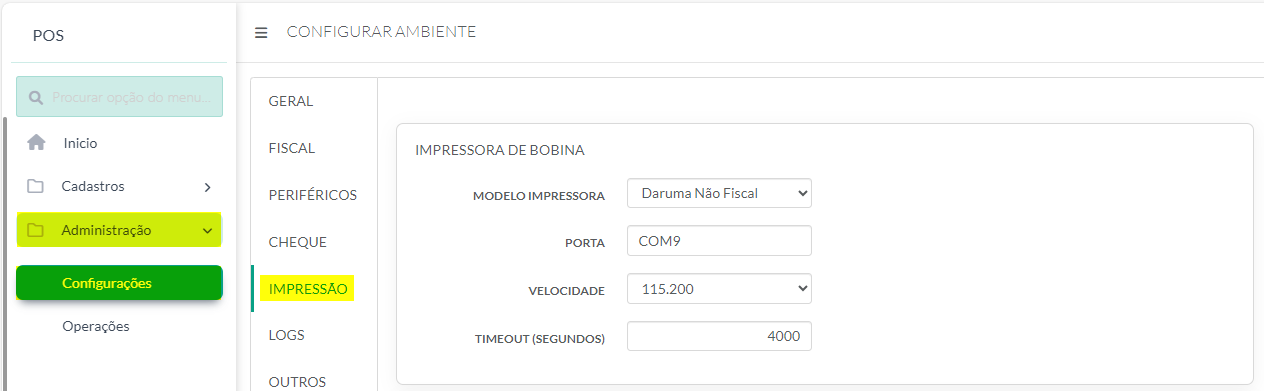Screen dimensions: 1264x391
Task: Open the Operações menu link
Action: pyautogui.click(x=96, y=326)
